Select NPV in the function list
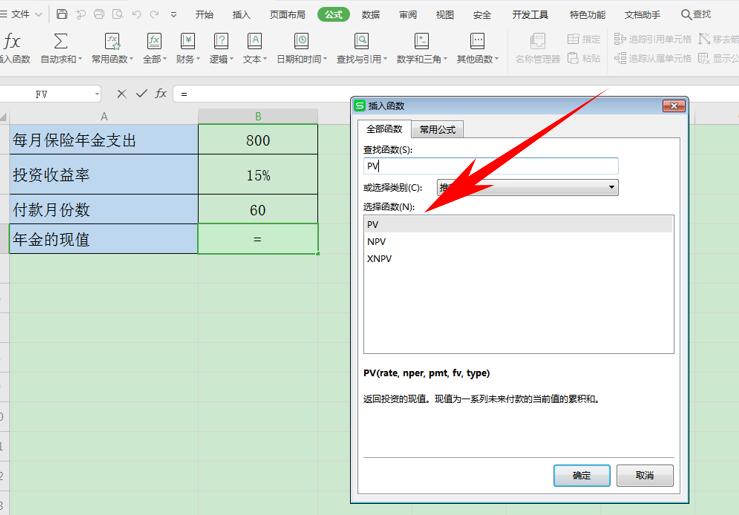The image size is (739, 515). tap(518, 241)
